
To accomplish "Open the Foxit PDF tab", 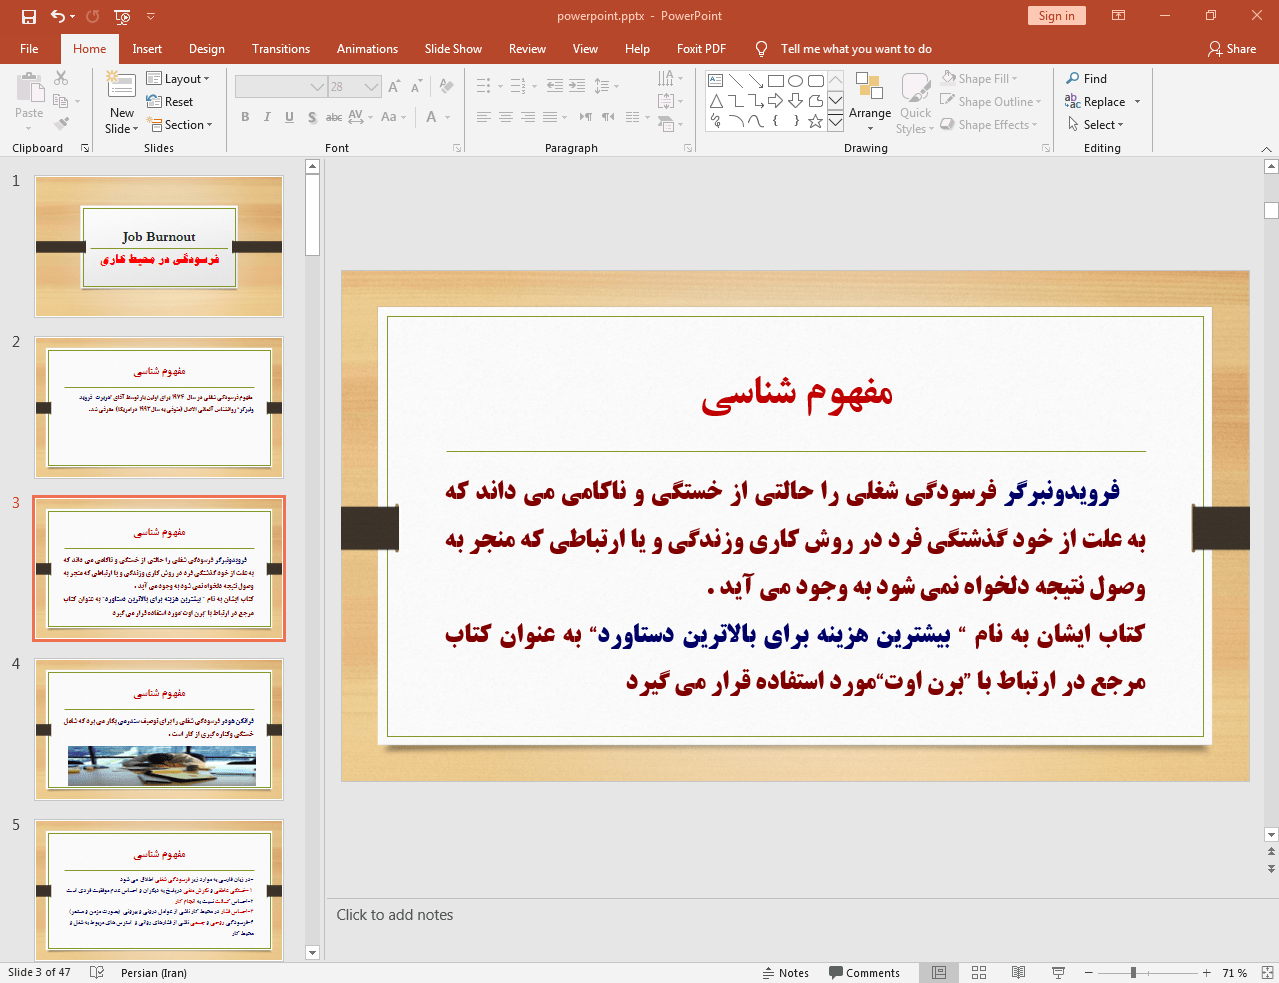I will click(701, 49).
